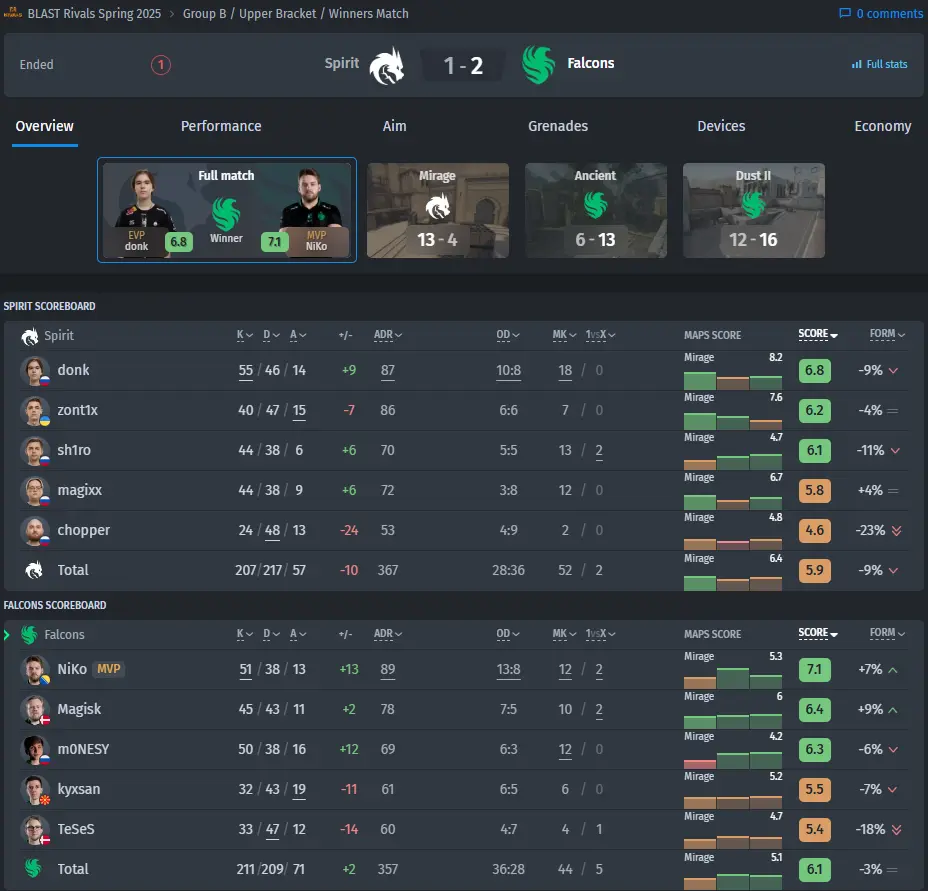Sort Spirit scoreboard by D column
The height and width of the screenshot is (891, 928).
coord(271,335)
